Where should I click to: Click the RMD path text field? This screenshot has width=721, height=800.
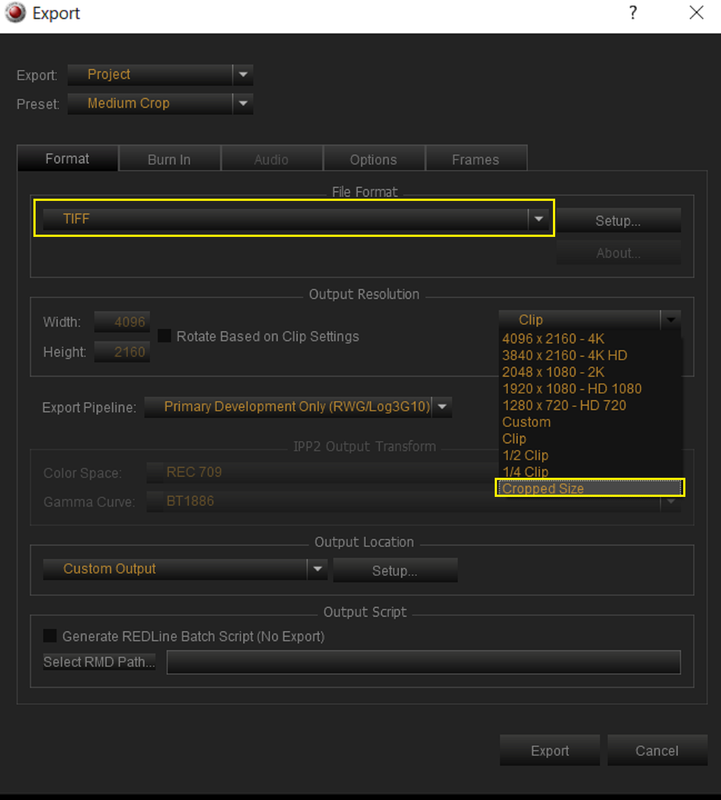(424, 662)
